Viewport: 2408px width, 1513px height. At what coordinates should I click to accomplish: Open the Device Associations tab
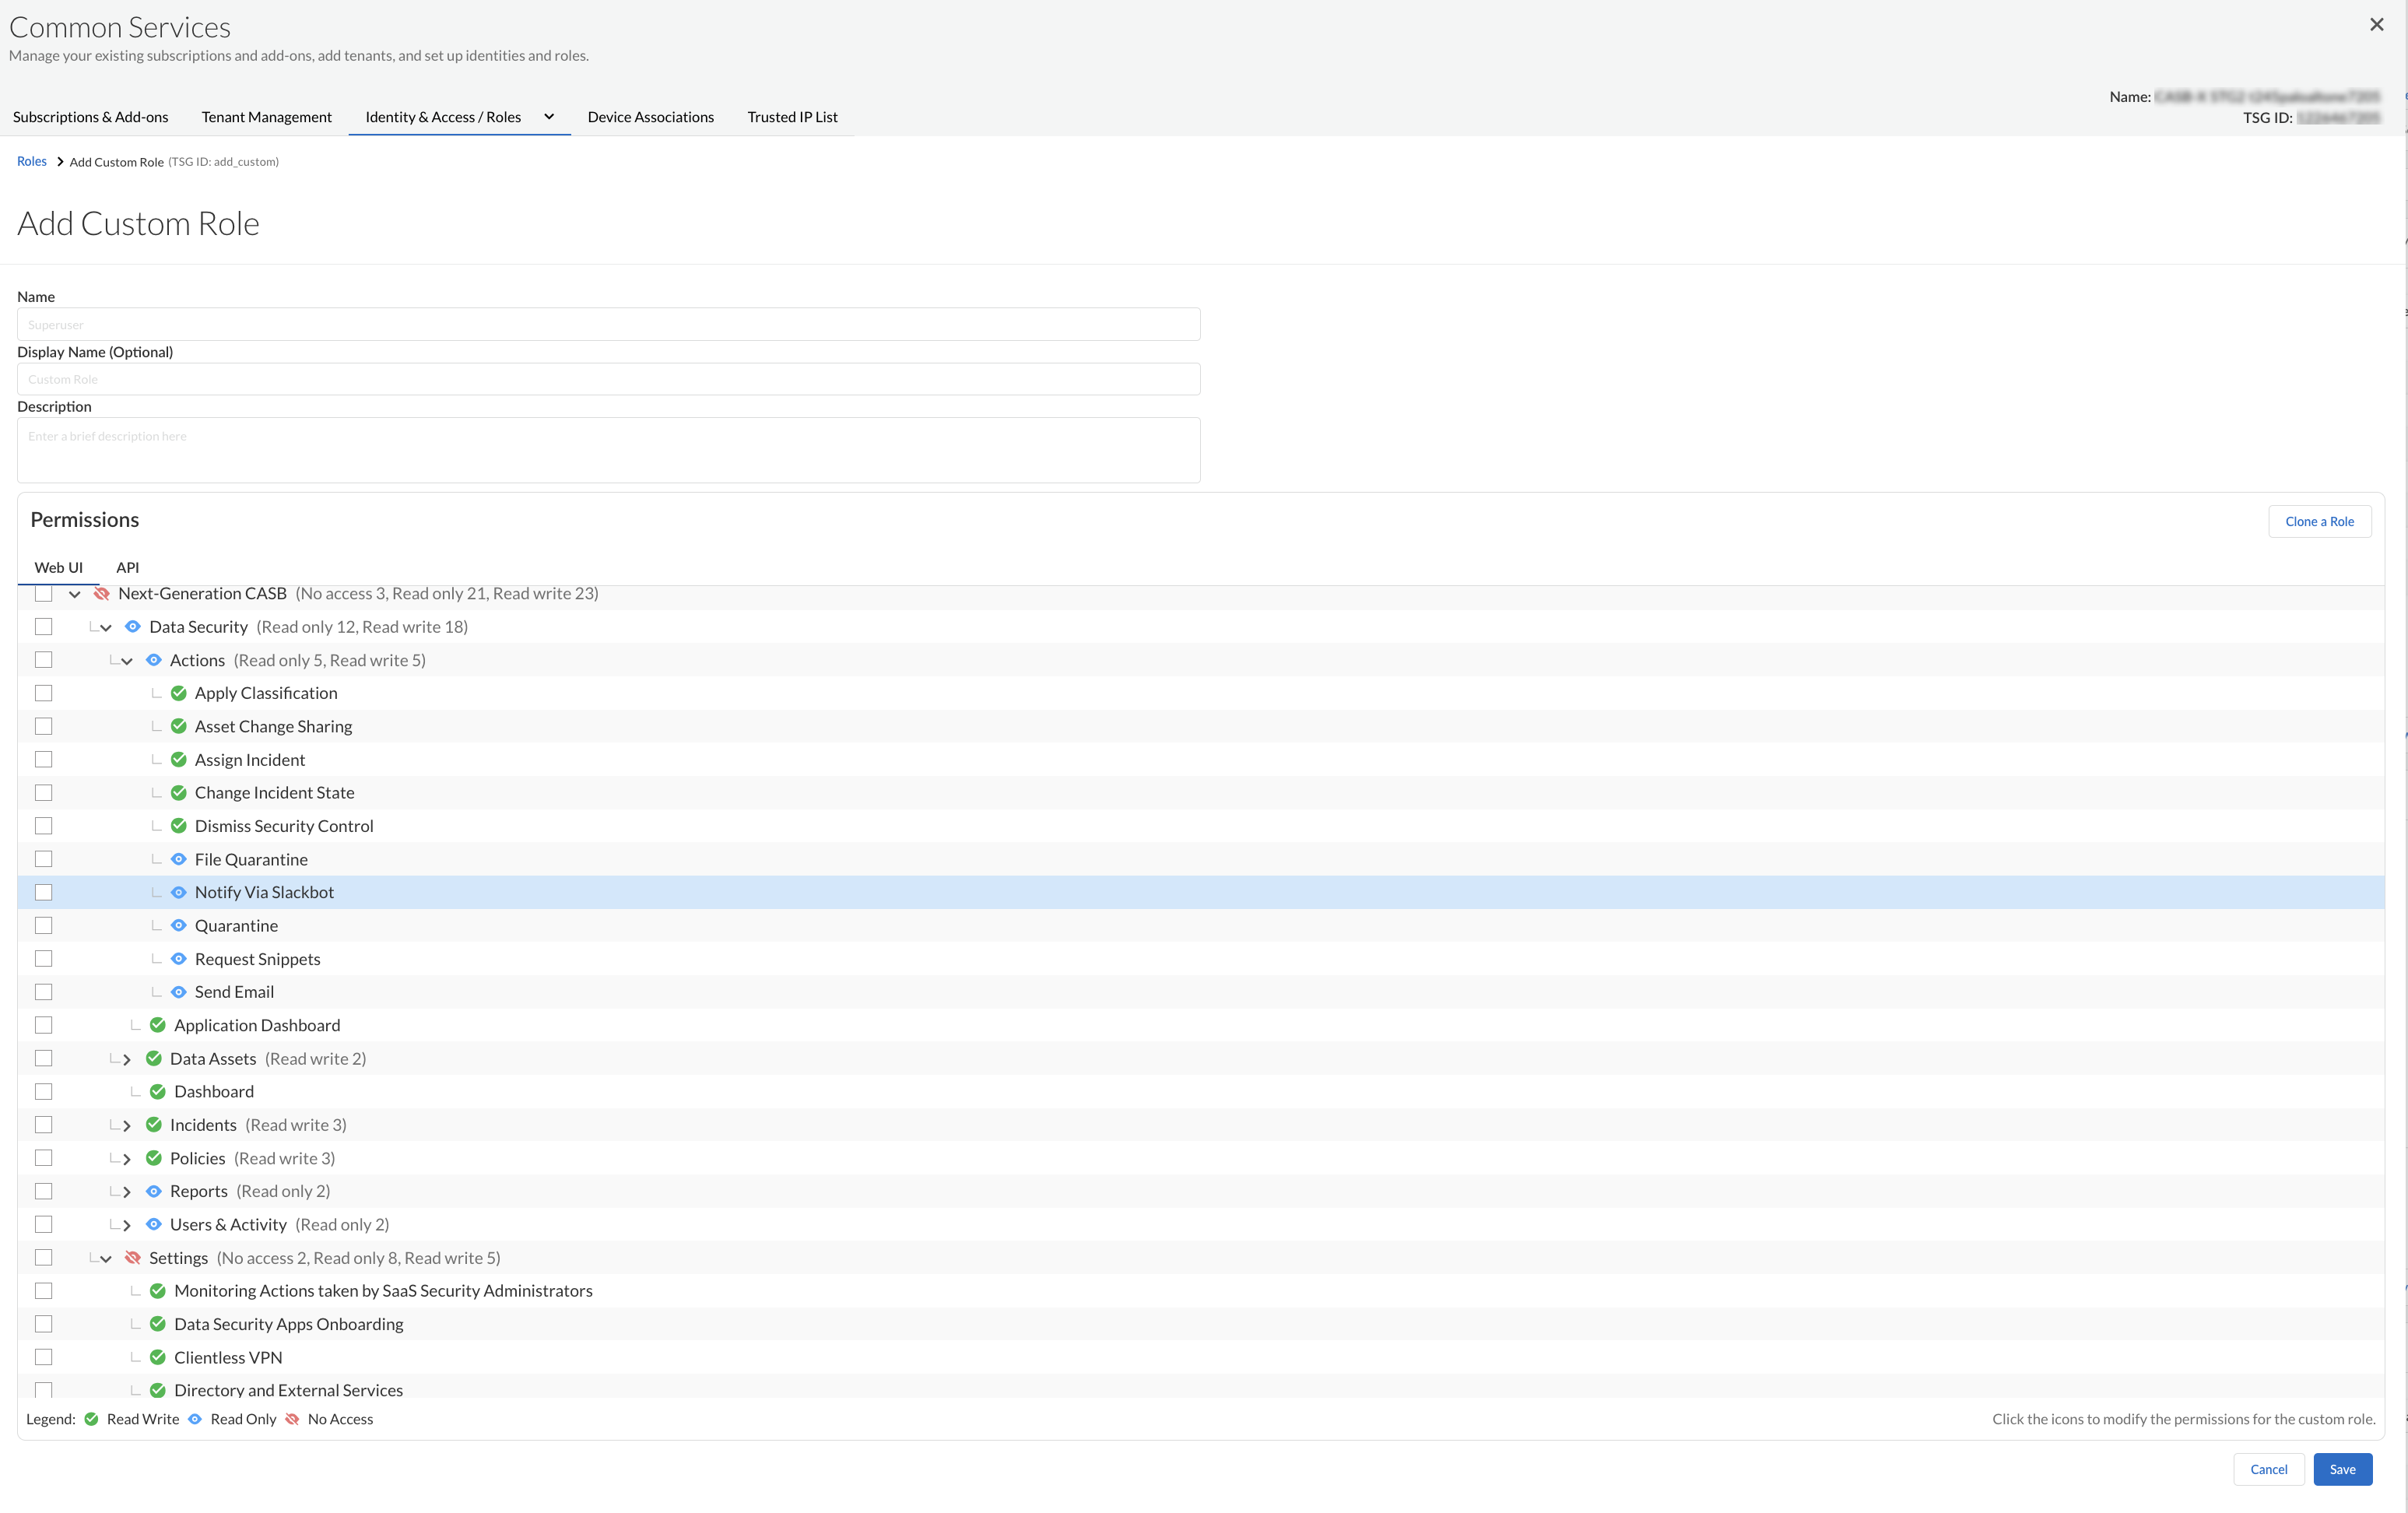(650, 117)
